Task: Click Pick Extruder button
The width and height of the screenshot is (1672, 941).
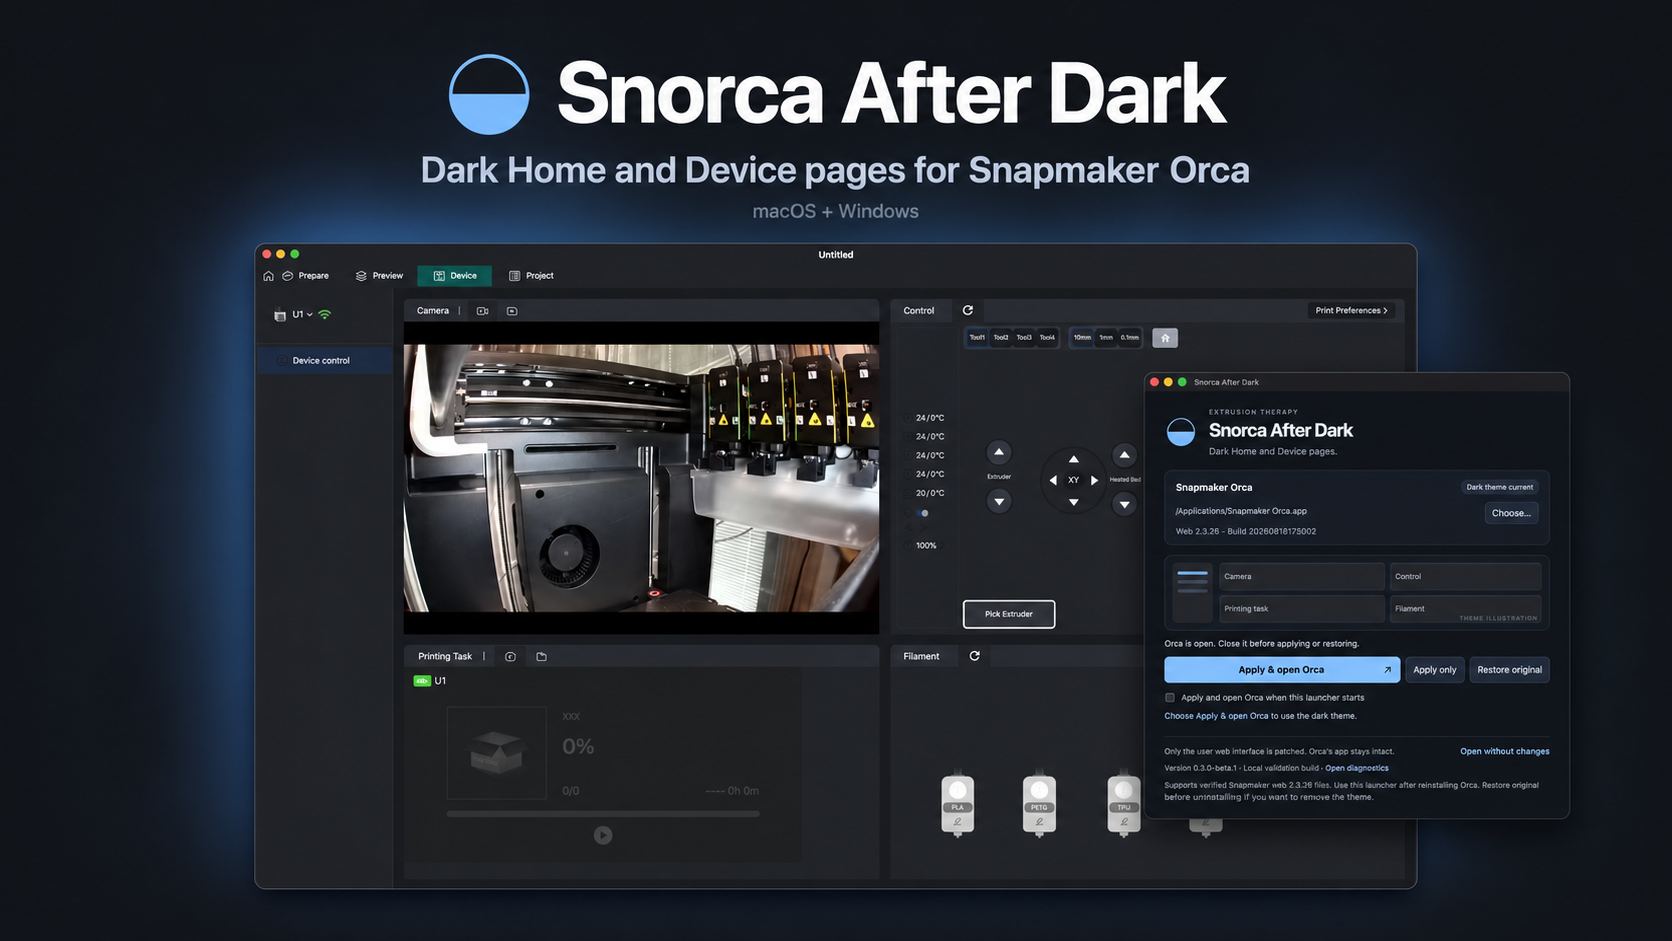Action: [x=1009, y=614]
